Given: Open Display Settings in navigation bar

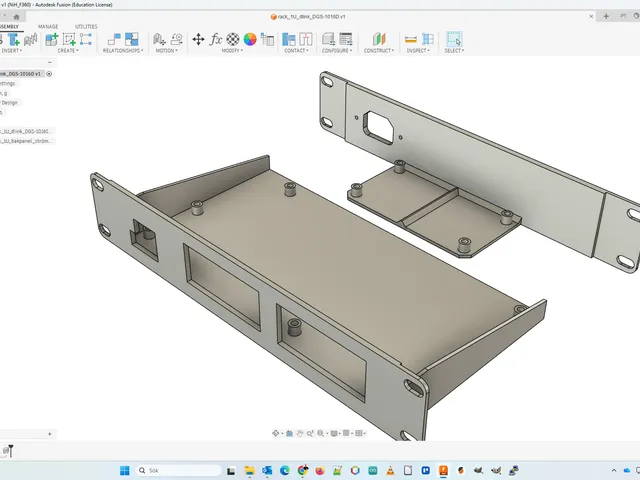Looking at the screenshot, I should point(335,433).
